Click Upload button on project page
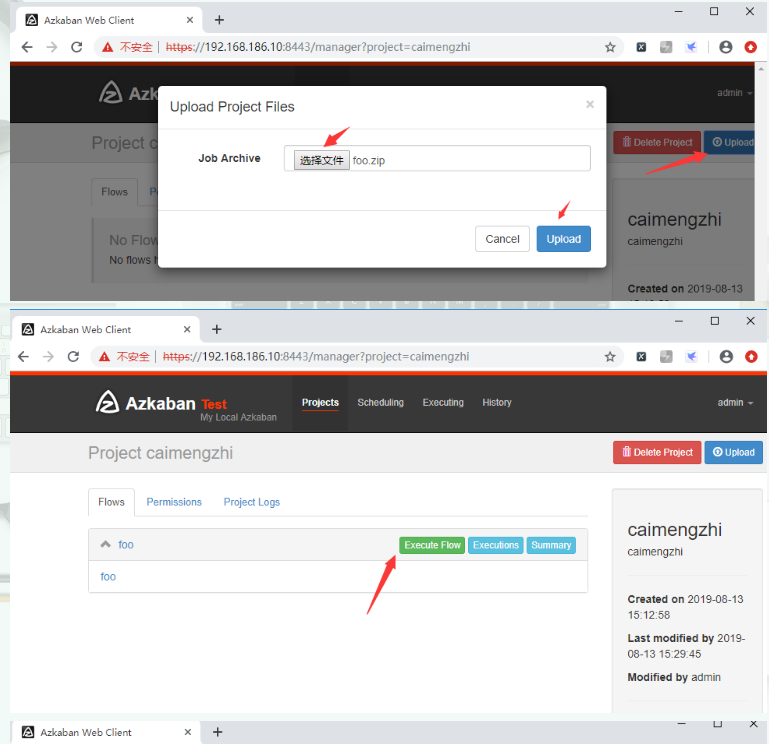Image resolution: width=769 pixels, height=744 pixels. pyautogui.click(x=734, y=452)
